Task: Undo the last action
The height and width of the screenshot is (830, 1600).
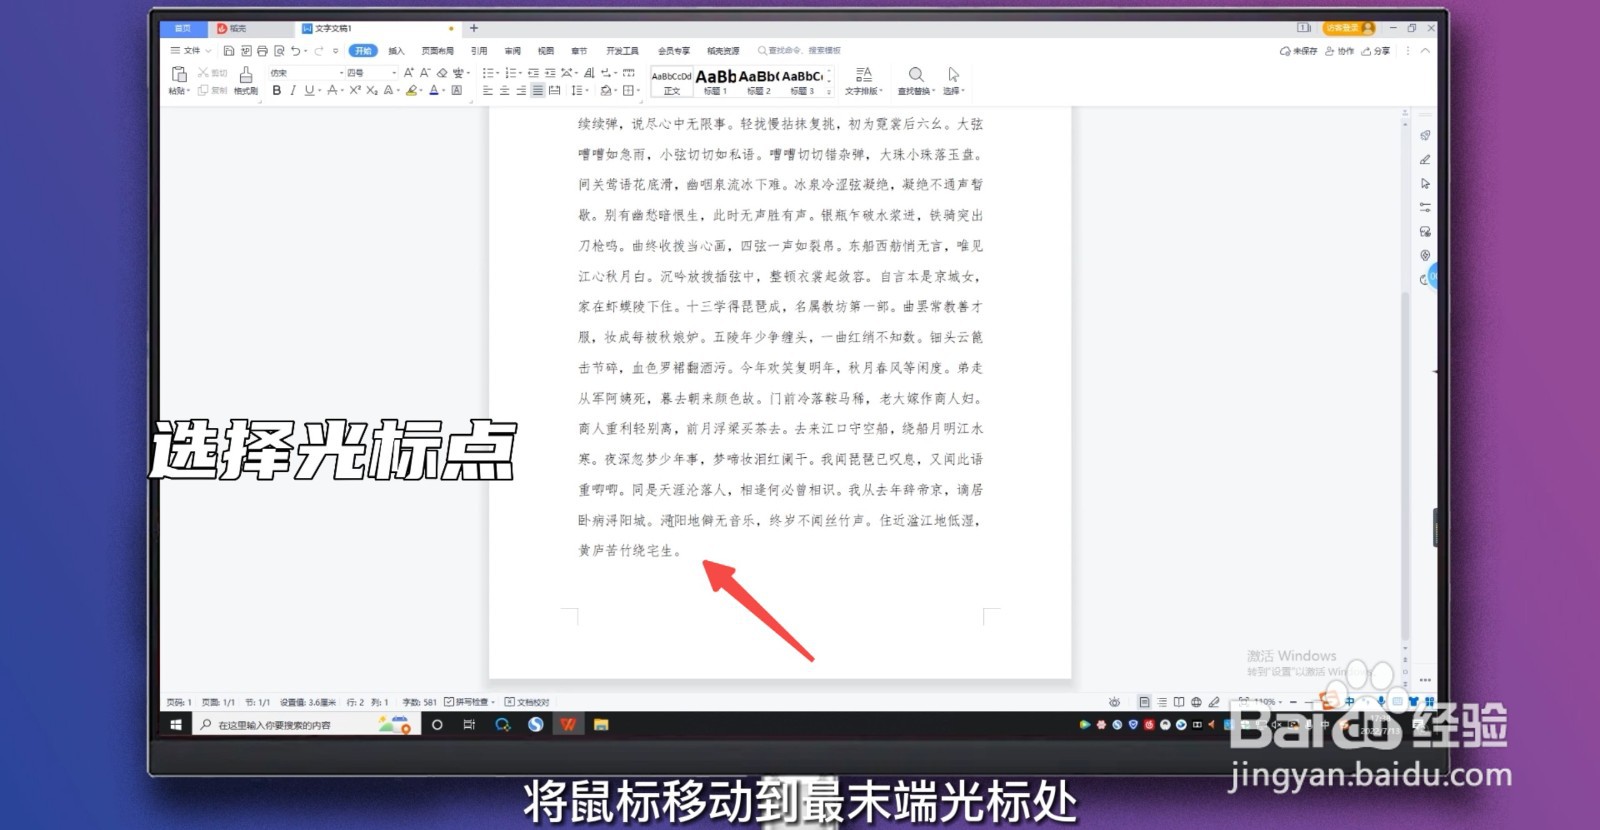Action: 296,51
